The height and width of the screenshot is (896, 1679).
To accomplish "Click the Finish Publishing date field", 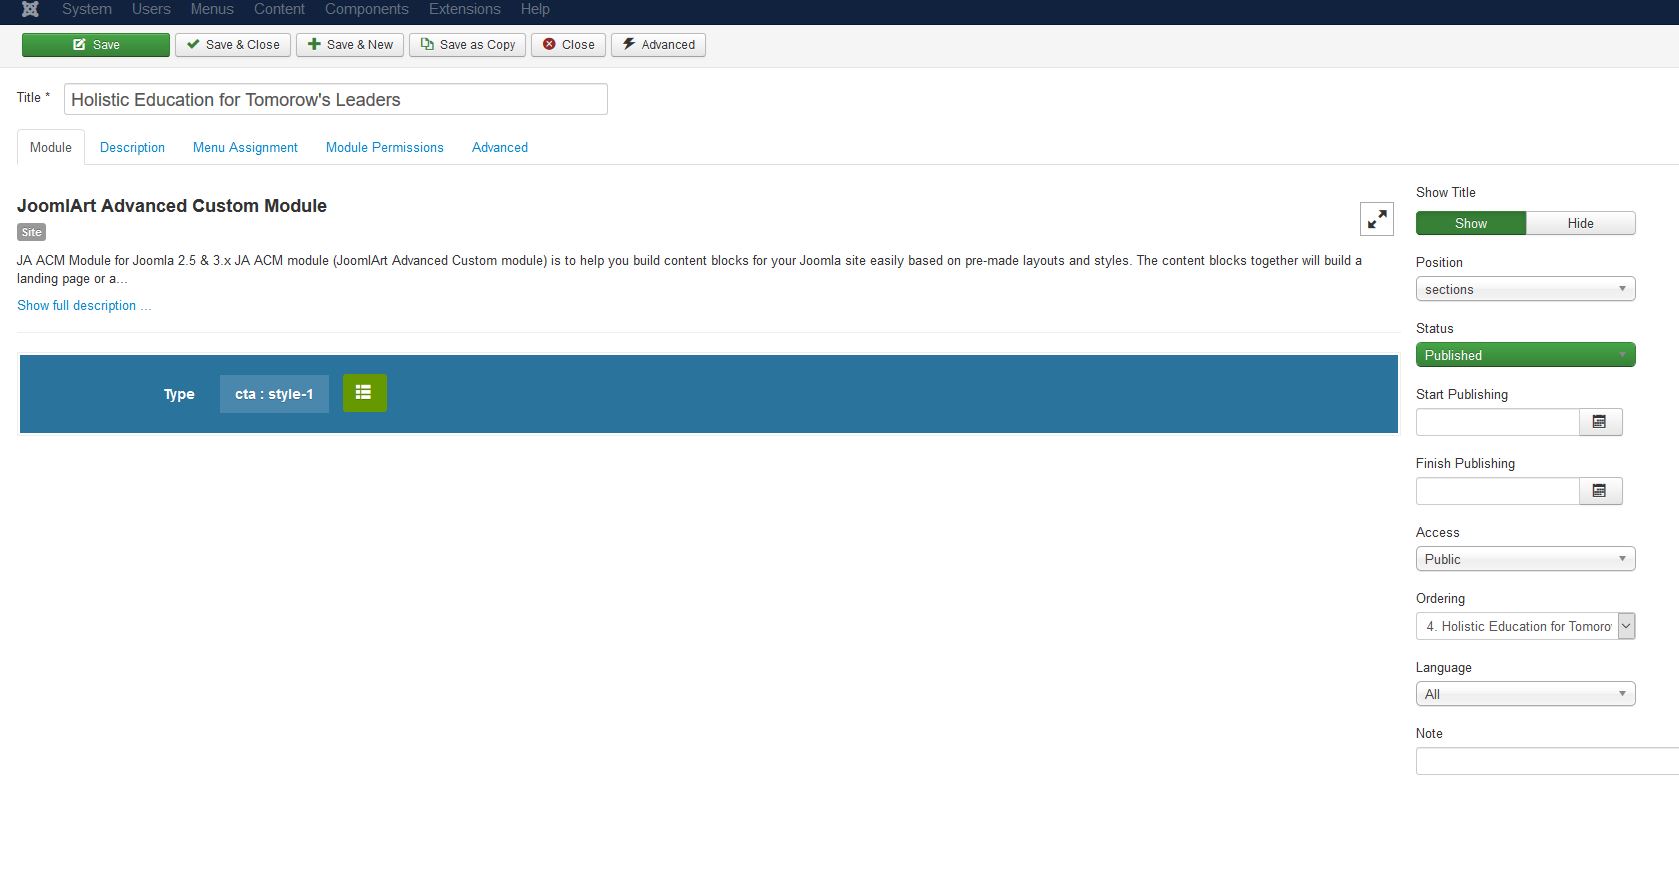I will [x=1498, y=491].
